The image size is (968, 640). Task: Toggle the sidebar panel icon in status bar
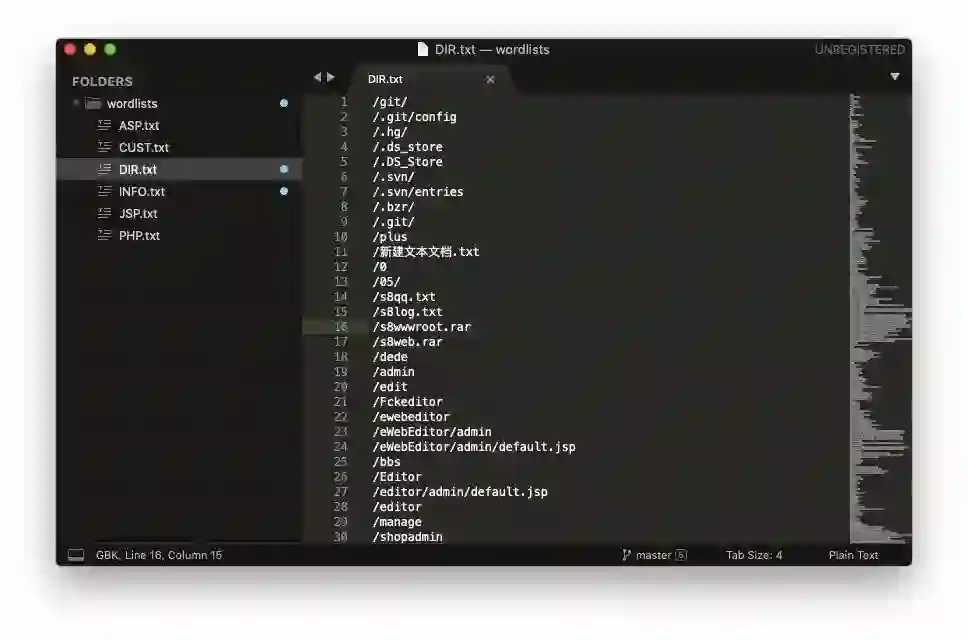76,555
